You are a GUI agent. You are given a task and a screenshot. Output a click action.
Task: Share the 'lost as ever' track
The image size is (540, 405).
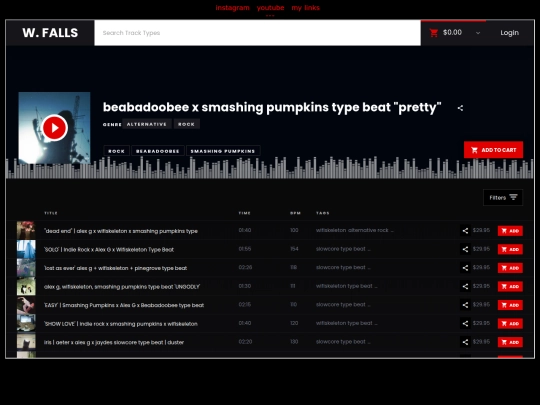[x=465, y=268]
